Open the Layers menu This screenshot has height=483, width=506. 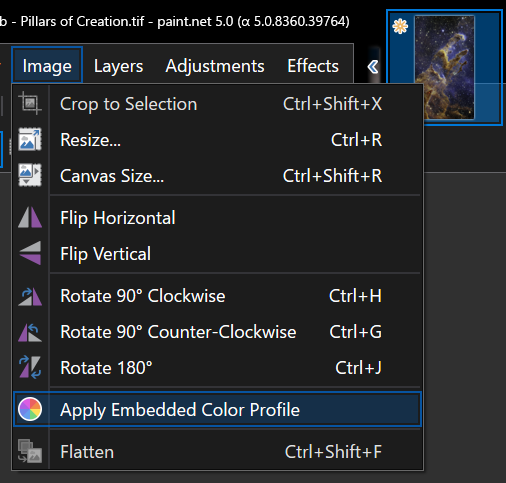118,66
